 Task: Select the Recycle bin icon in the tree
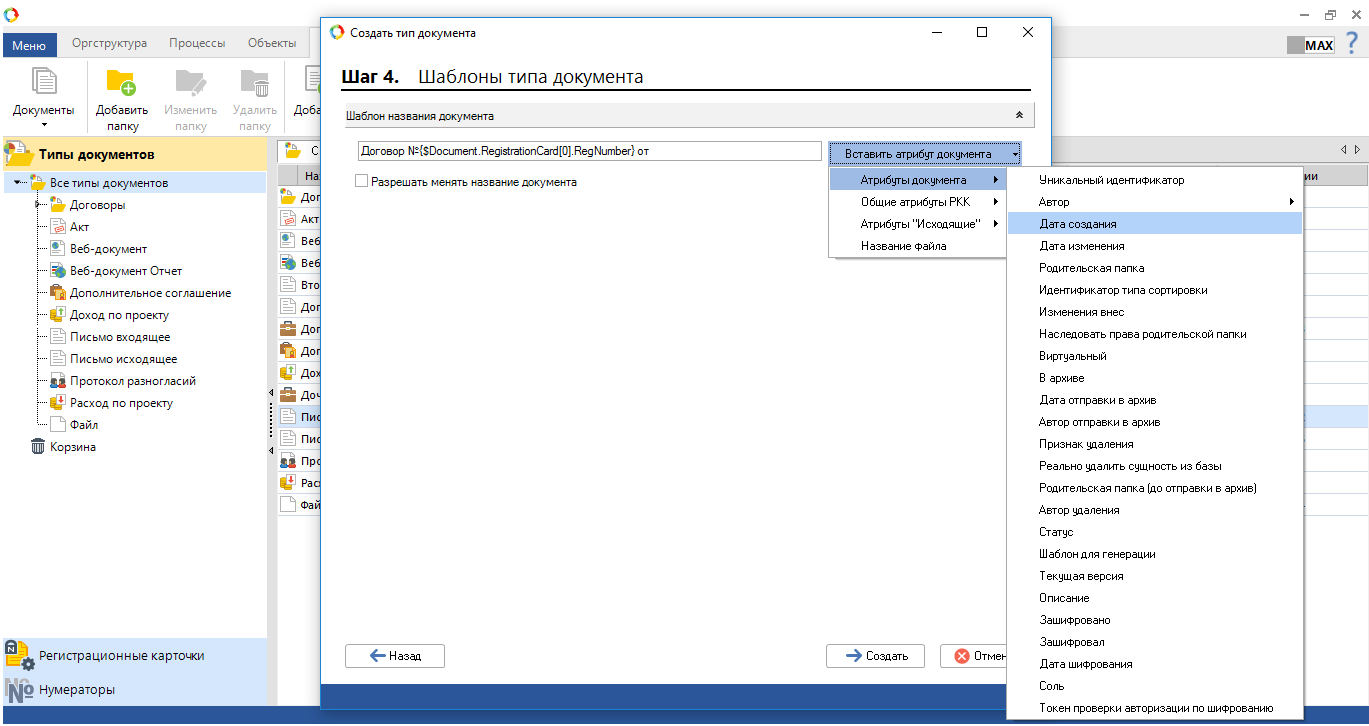pyautogui.click(x=38, y=447)
